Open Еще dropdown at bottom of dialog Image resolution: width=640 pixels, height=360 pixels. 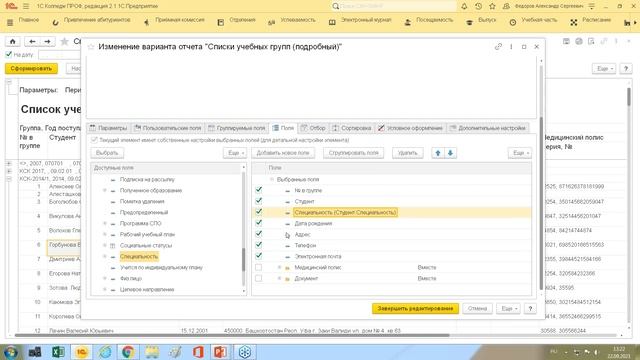pos(509,309)
